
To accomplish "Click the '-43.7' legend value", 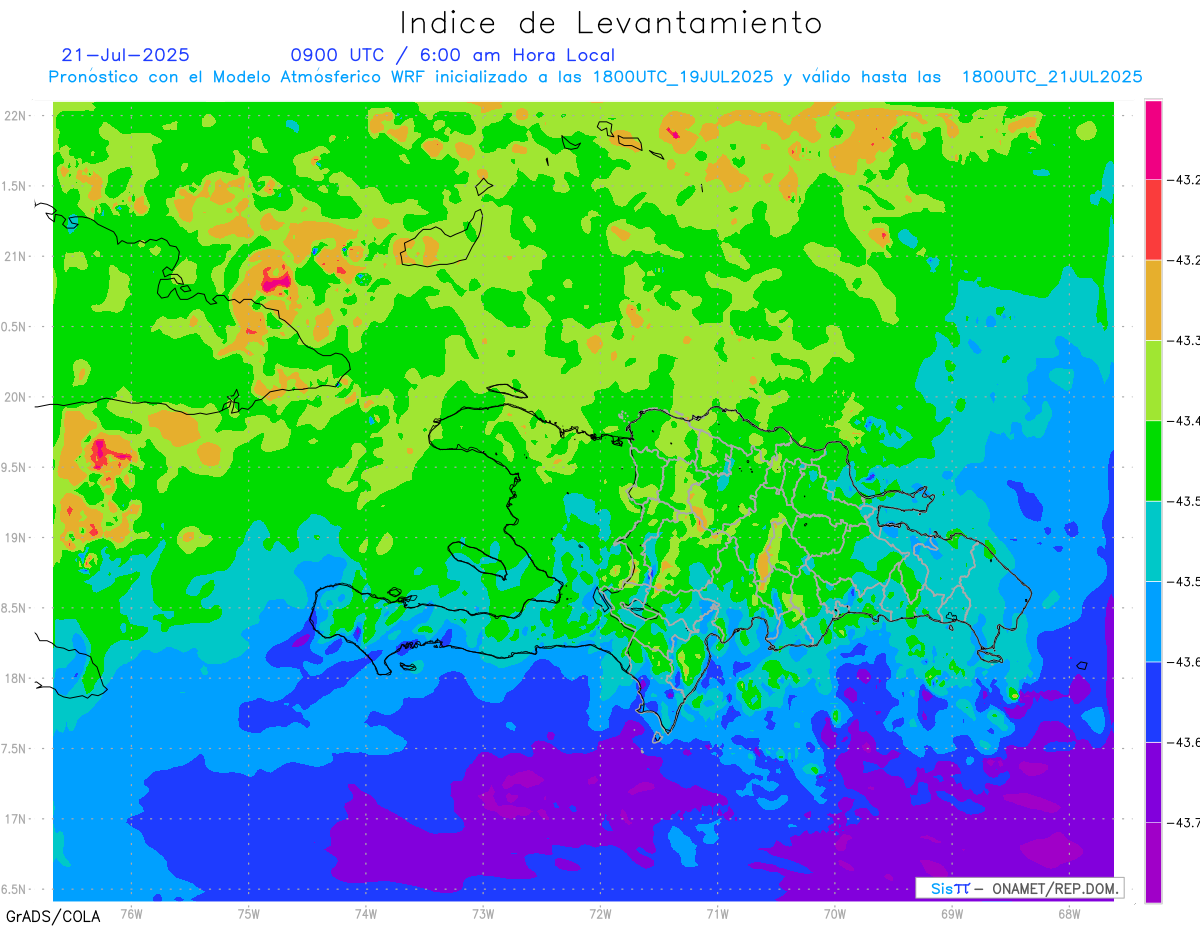I will point(1184,823).
